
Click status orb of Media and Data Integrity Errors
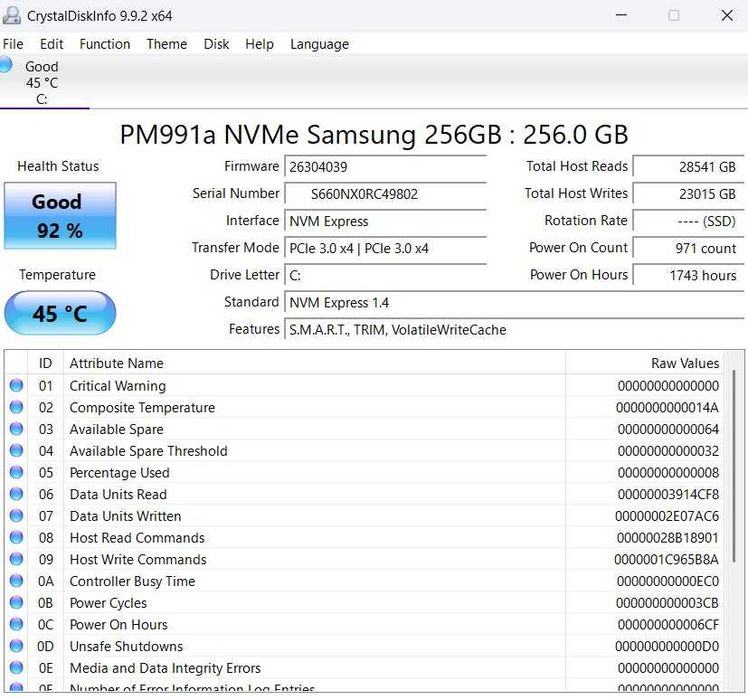(x=16, y=668)
